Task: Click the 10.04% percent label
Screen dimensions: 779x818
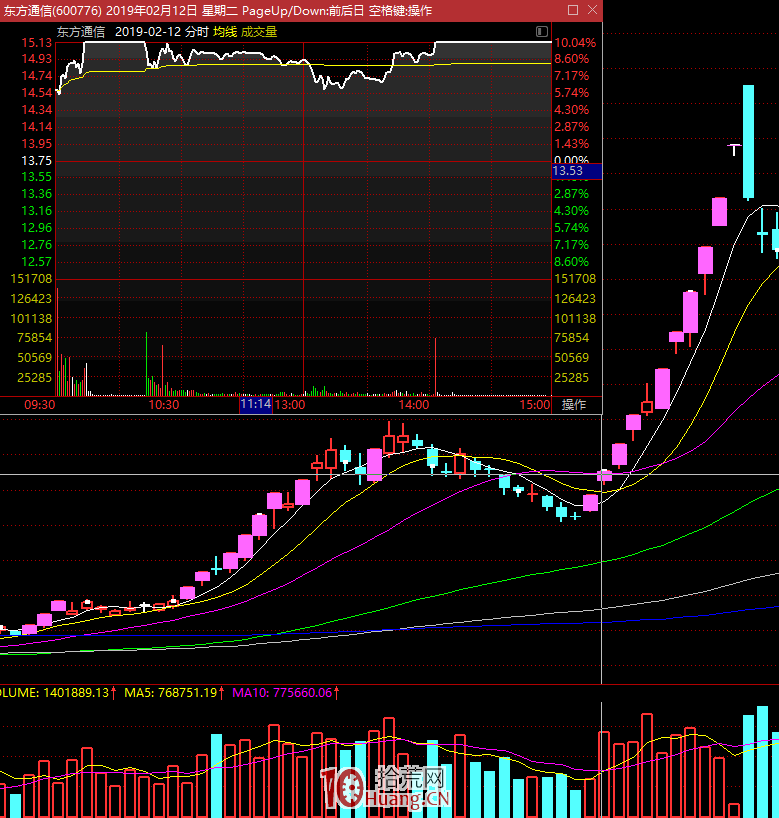Action: pos(575,43)
